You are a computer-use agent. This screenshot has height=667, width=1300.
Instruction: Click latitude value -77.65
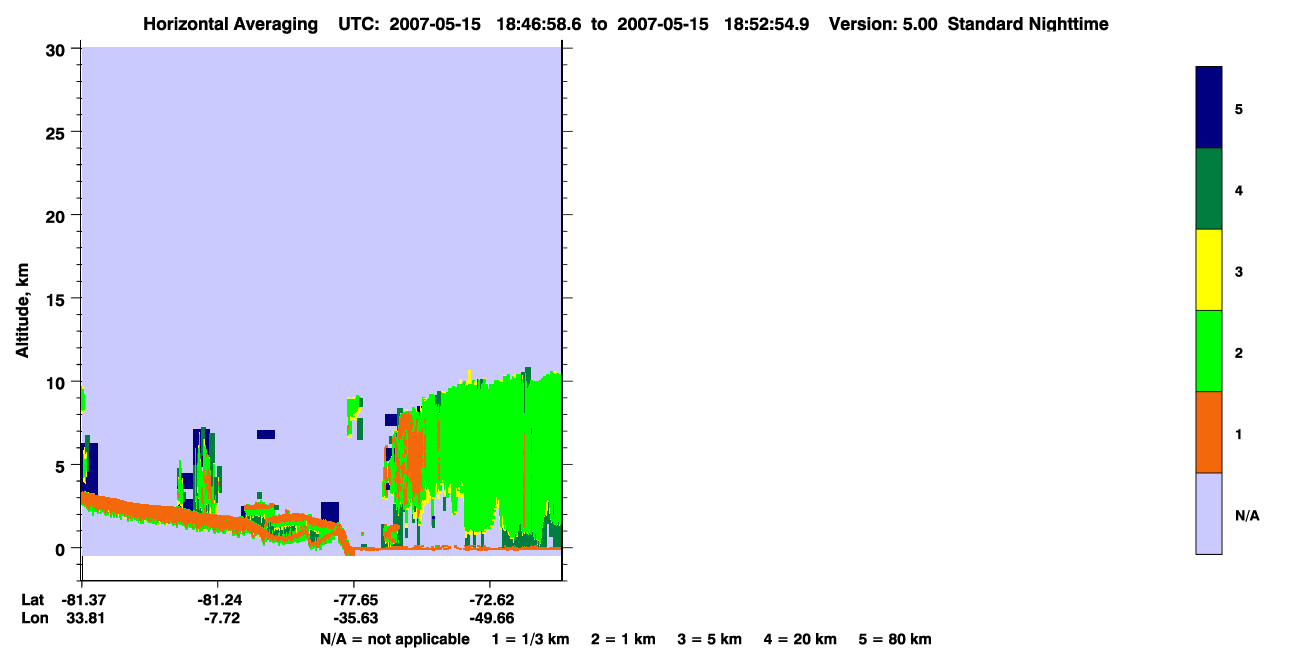point(354,600)
